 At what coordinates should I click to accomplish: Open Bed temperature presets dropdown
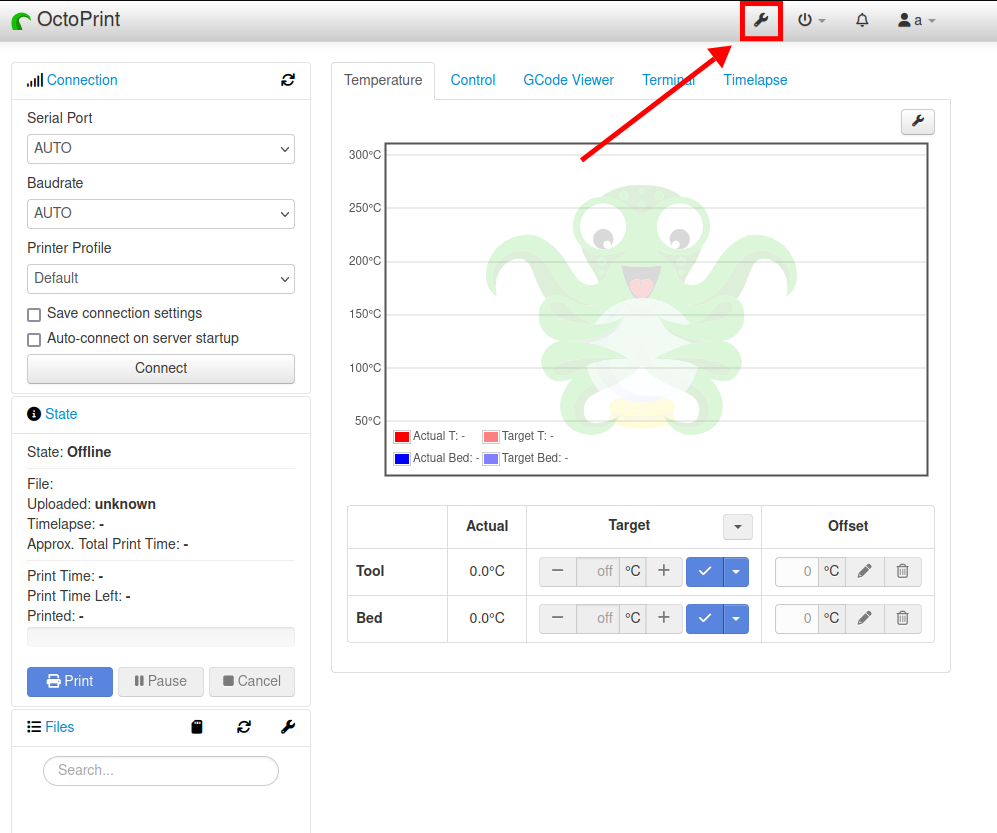click(x=736, y=619)
